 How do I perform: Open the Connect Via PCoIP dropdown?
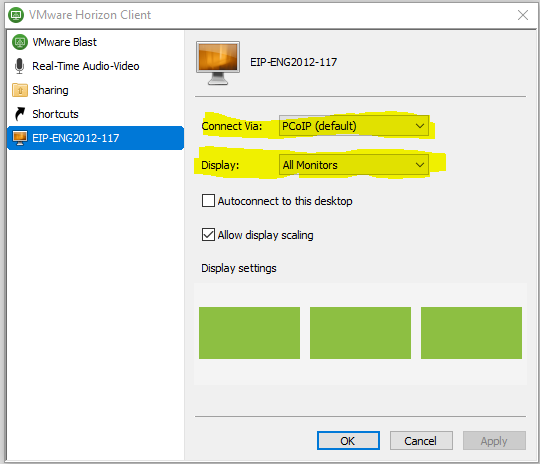click(354, 126)
